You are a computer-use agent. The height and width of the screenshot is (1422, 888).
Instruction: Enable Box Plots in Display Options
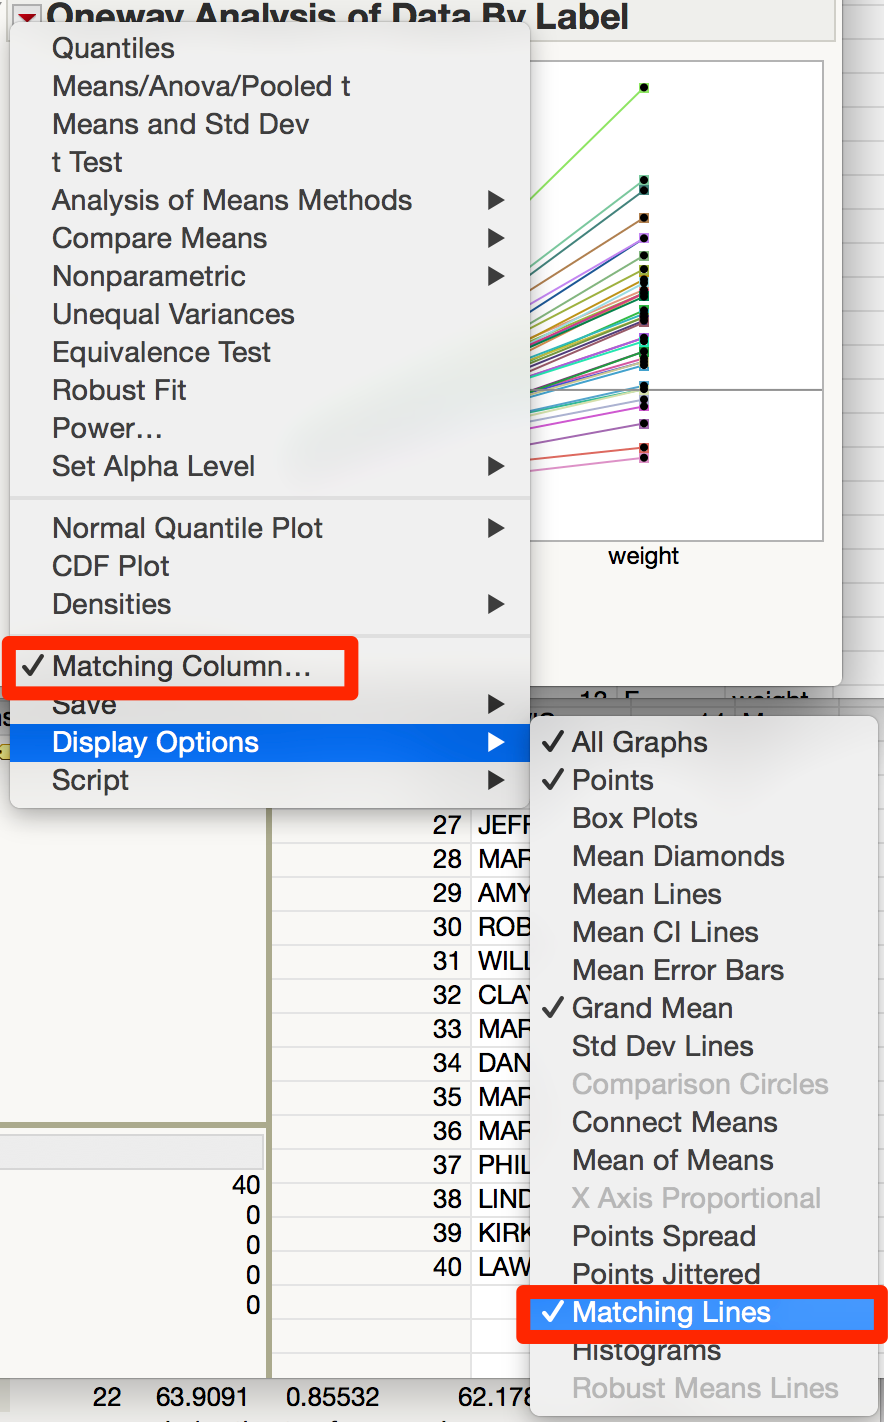pos(635,818)
